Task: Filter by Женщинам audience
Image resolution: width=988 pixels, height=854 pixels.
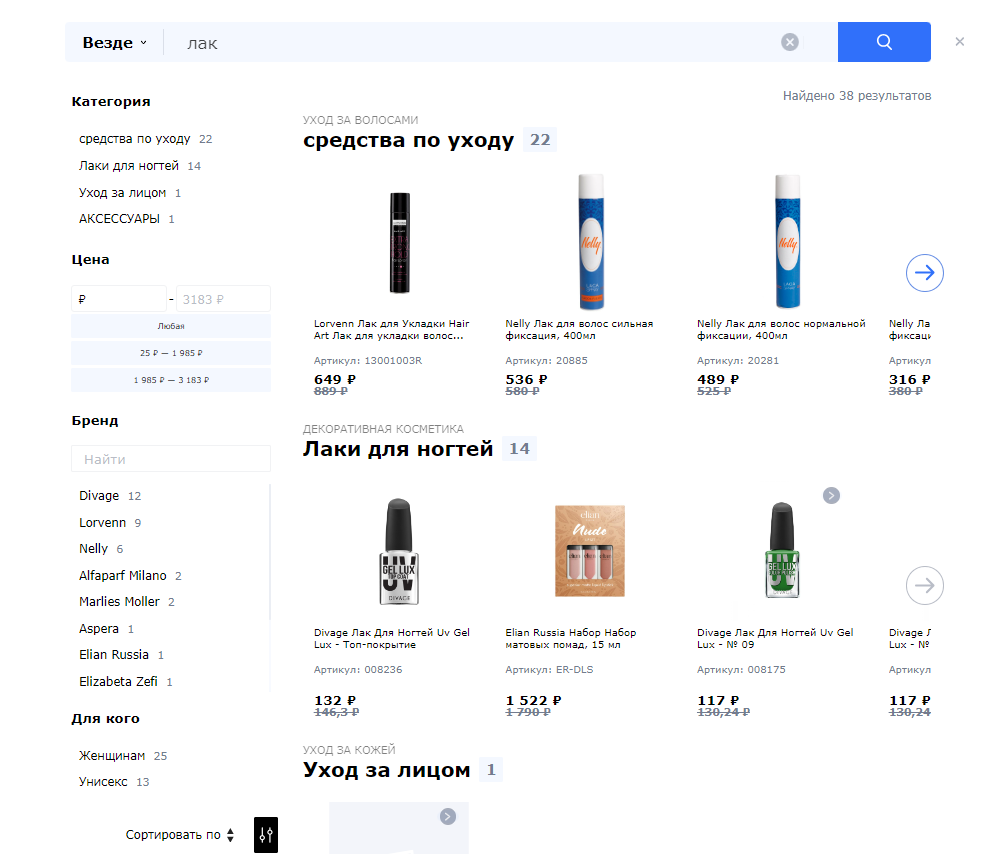Action: (x=112, y=756)
